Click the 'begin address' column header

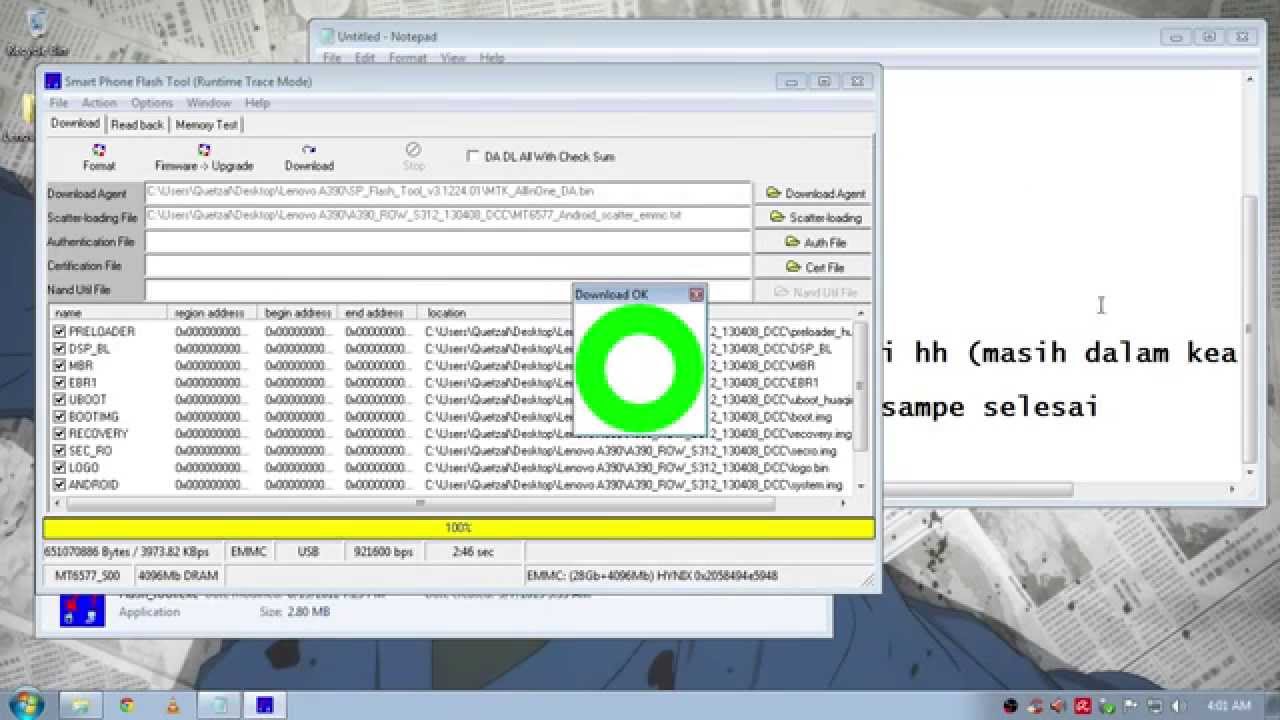[297, 313]
